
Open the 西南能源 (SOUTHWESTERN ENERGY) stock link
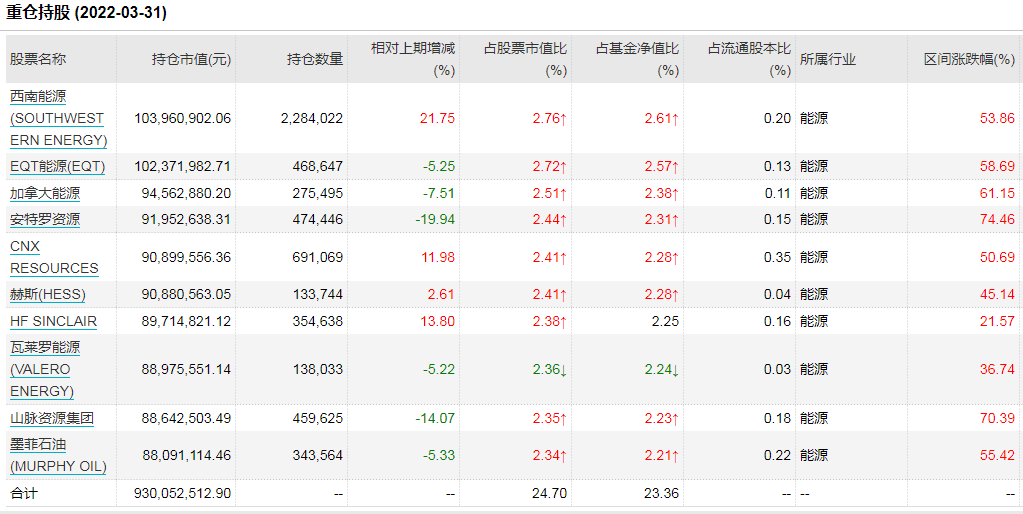coord(57,118)
